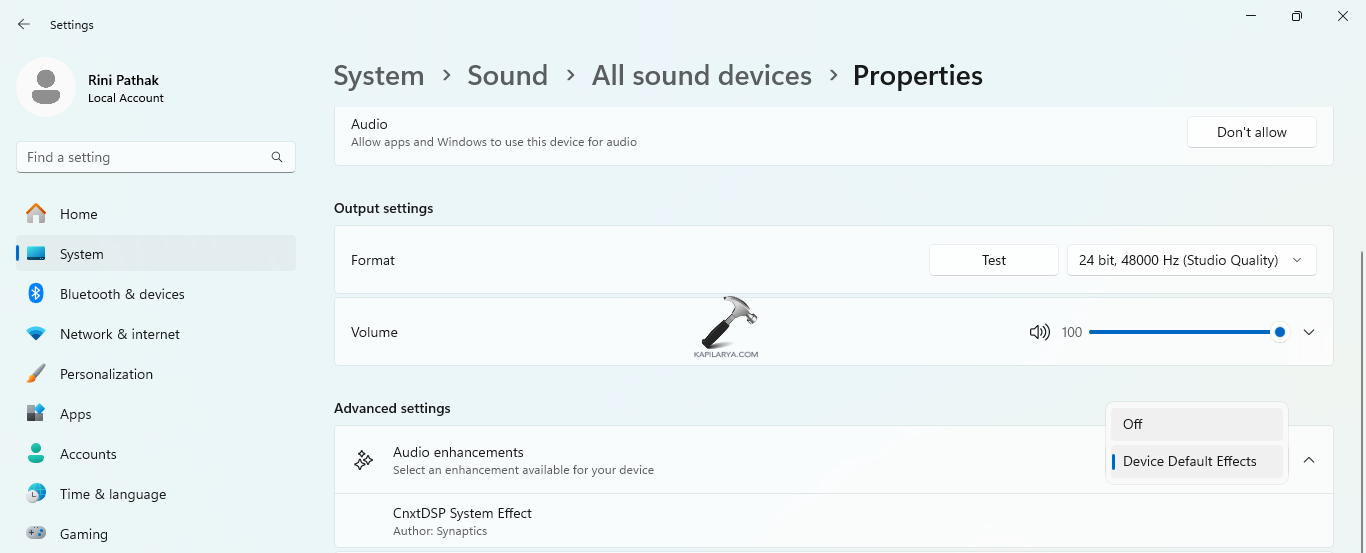This screenshot has height=553, width=1366.
Task: Collapse the Audio enhancements section
Action: pyautogui.click(x=1309, y=460)
